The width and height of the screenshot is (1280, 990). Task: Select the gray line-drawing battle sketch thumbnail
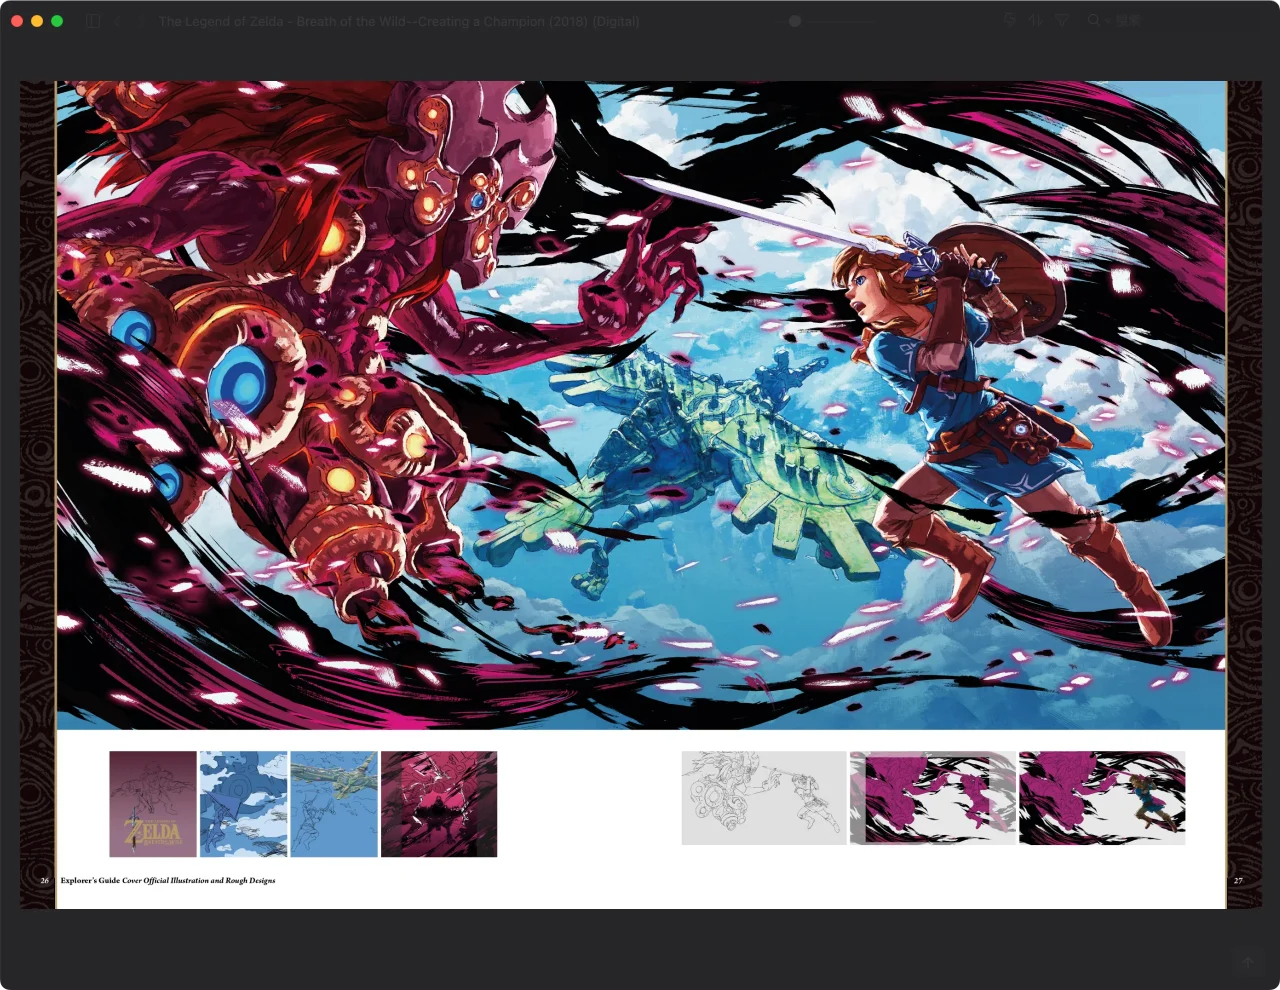[x=764, y=798]
